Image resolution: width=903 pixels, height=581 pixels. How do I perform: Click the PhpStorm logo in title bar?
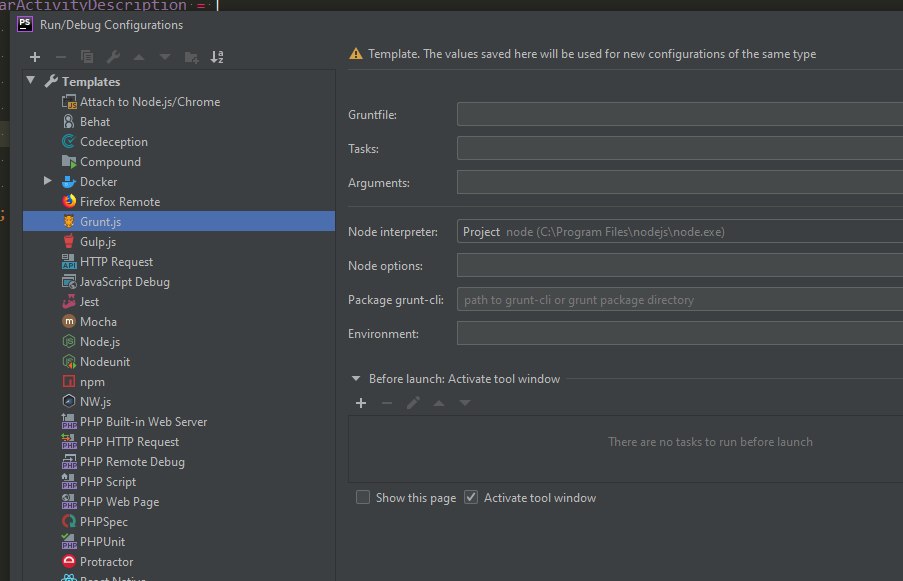pos(25,24)
